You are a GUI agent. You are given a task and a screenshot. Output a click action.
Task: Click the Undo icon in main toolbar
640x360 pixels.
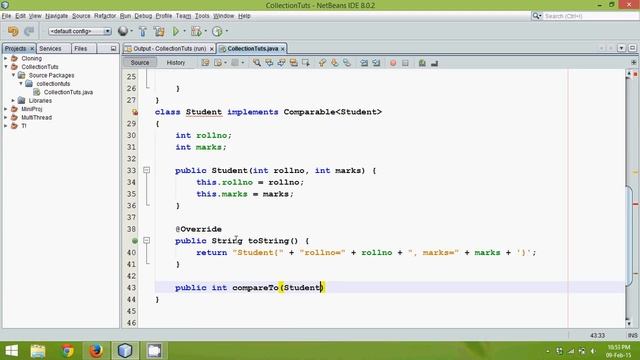13,31
